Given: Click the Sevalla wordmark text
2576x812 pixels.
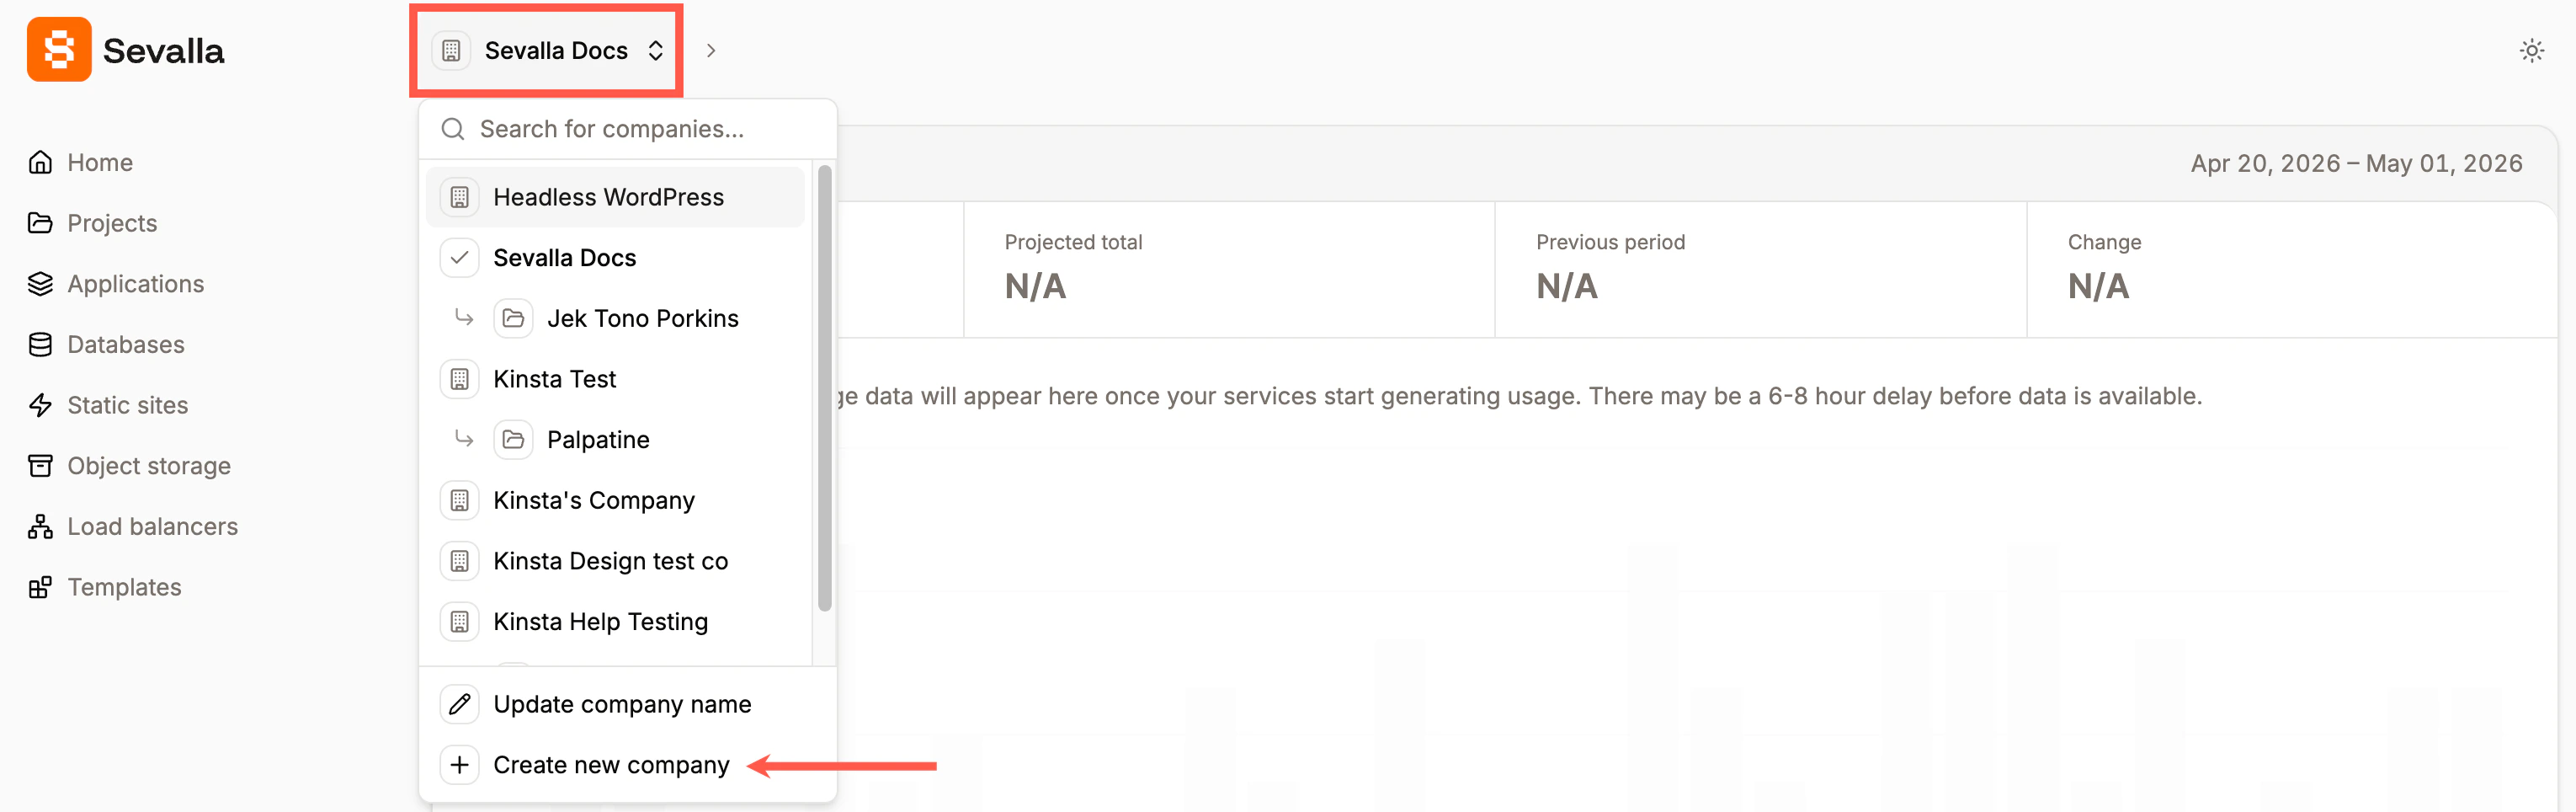Looking at the screenshot, I should coord(163,50).
